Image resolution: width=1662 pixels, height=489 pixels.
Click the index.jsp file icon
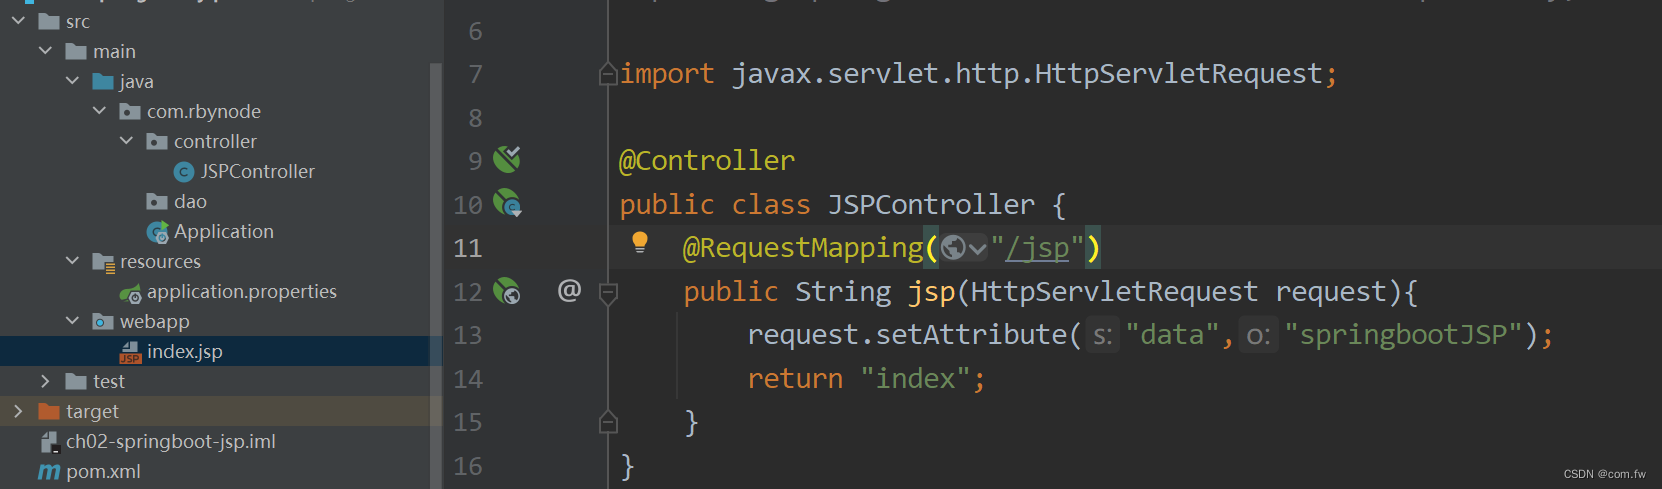coord(130,352)
